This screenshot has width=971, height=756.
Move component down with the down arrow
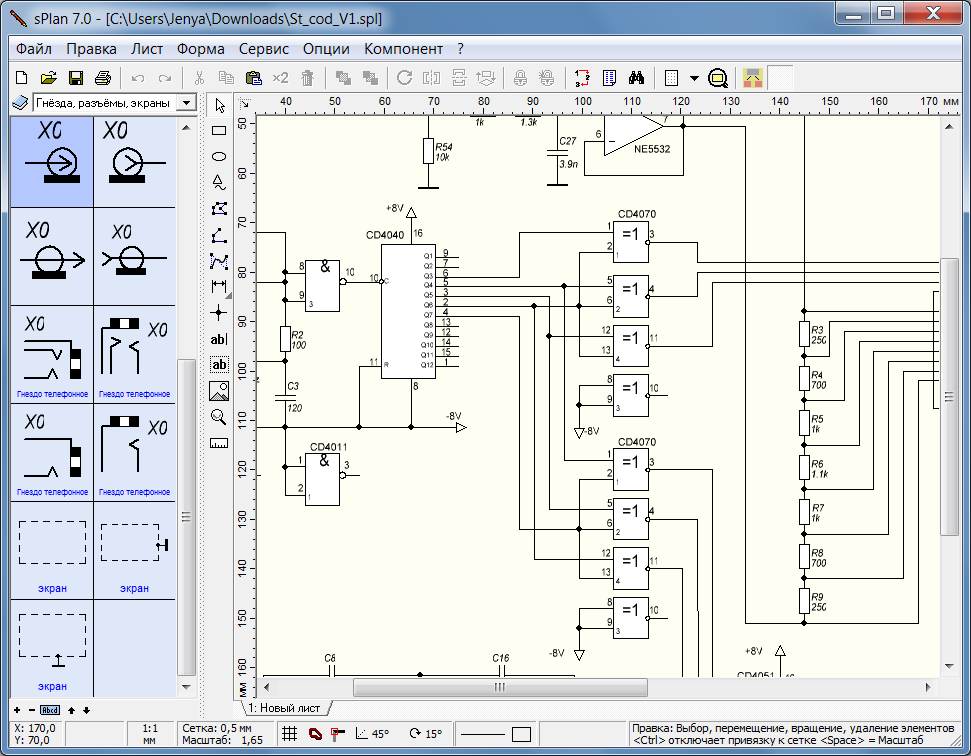point(86,710)
